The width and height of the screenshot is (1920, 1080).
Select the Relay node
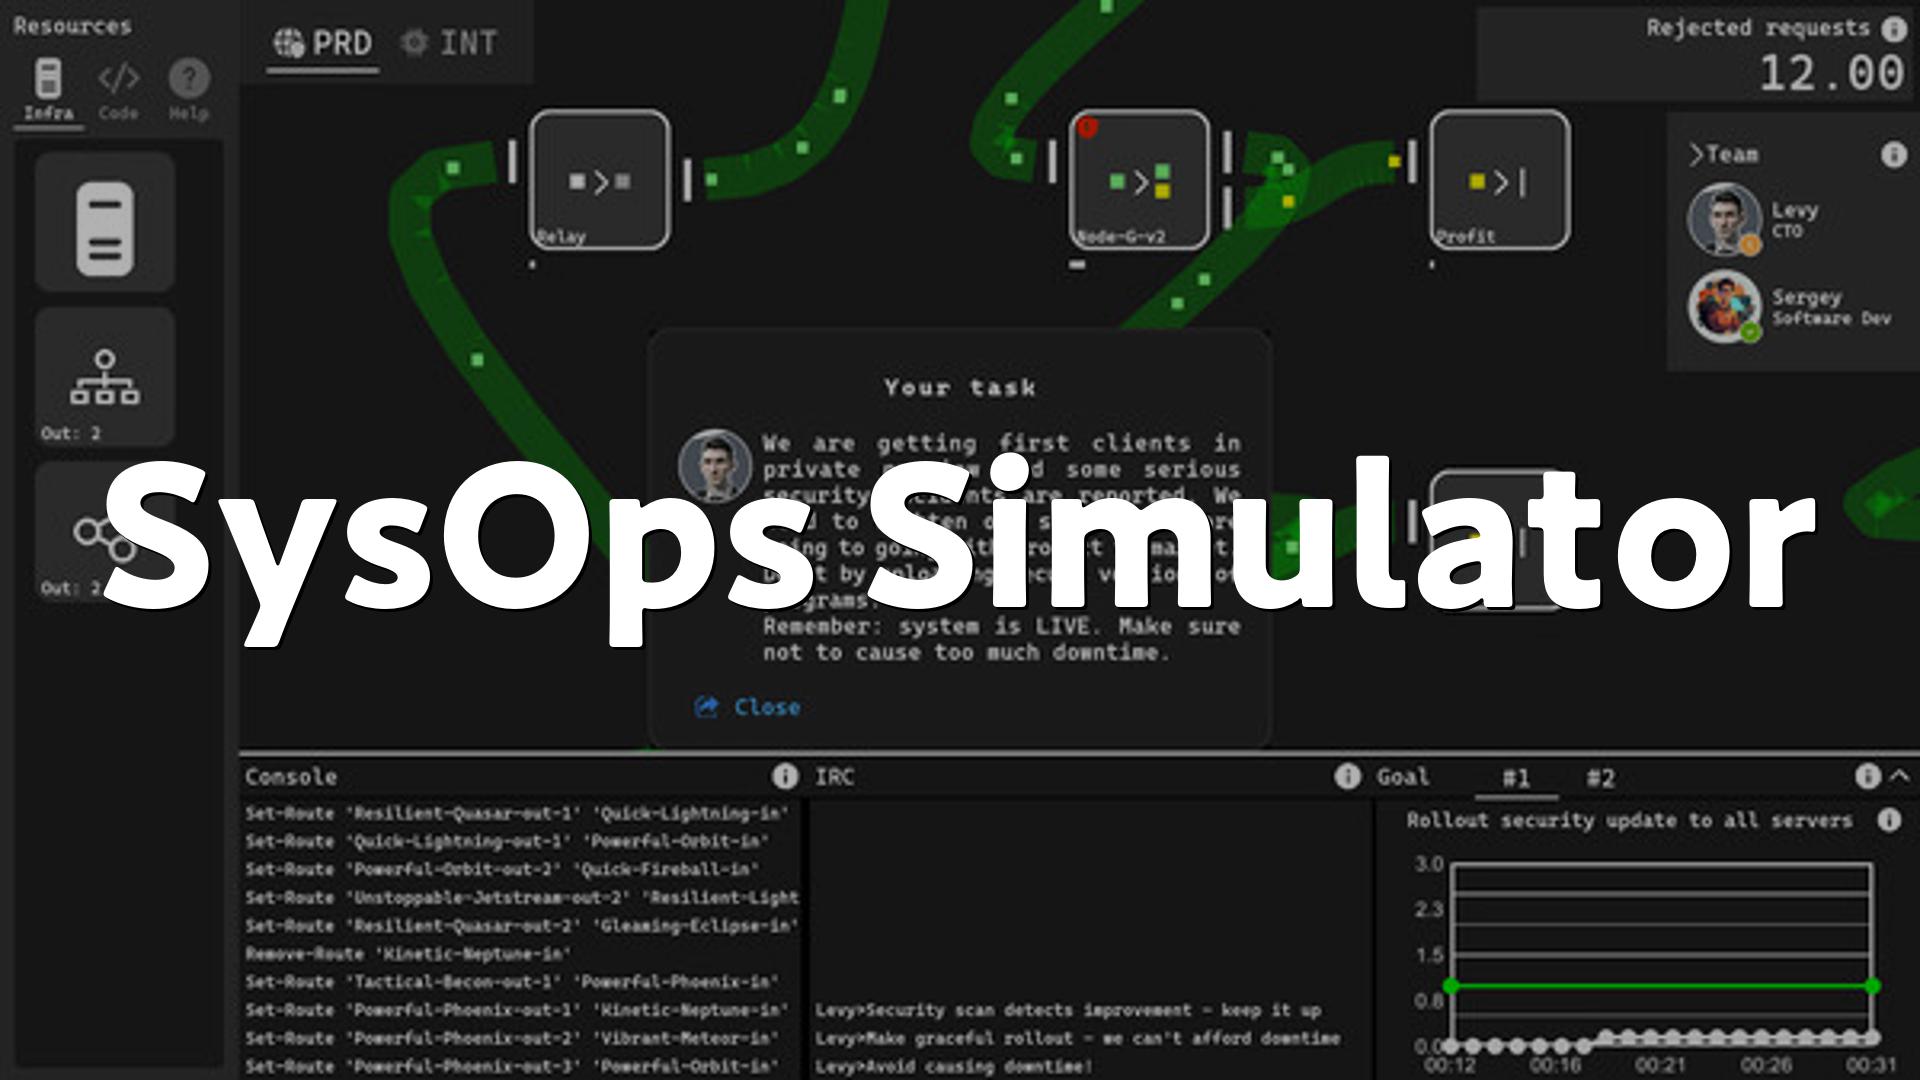pyautogui.click(x=599, y=180)
